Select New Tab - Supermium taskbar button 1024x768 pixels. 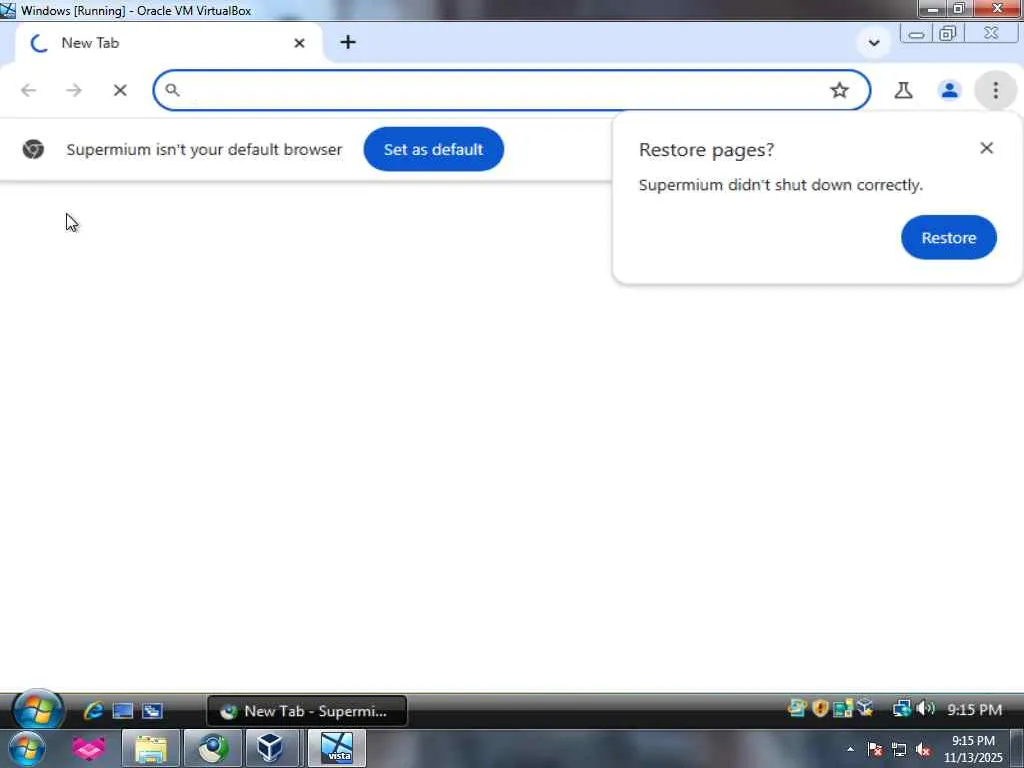coord(307,711)
